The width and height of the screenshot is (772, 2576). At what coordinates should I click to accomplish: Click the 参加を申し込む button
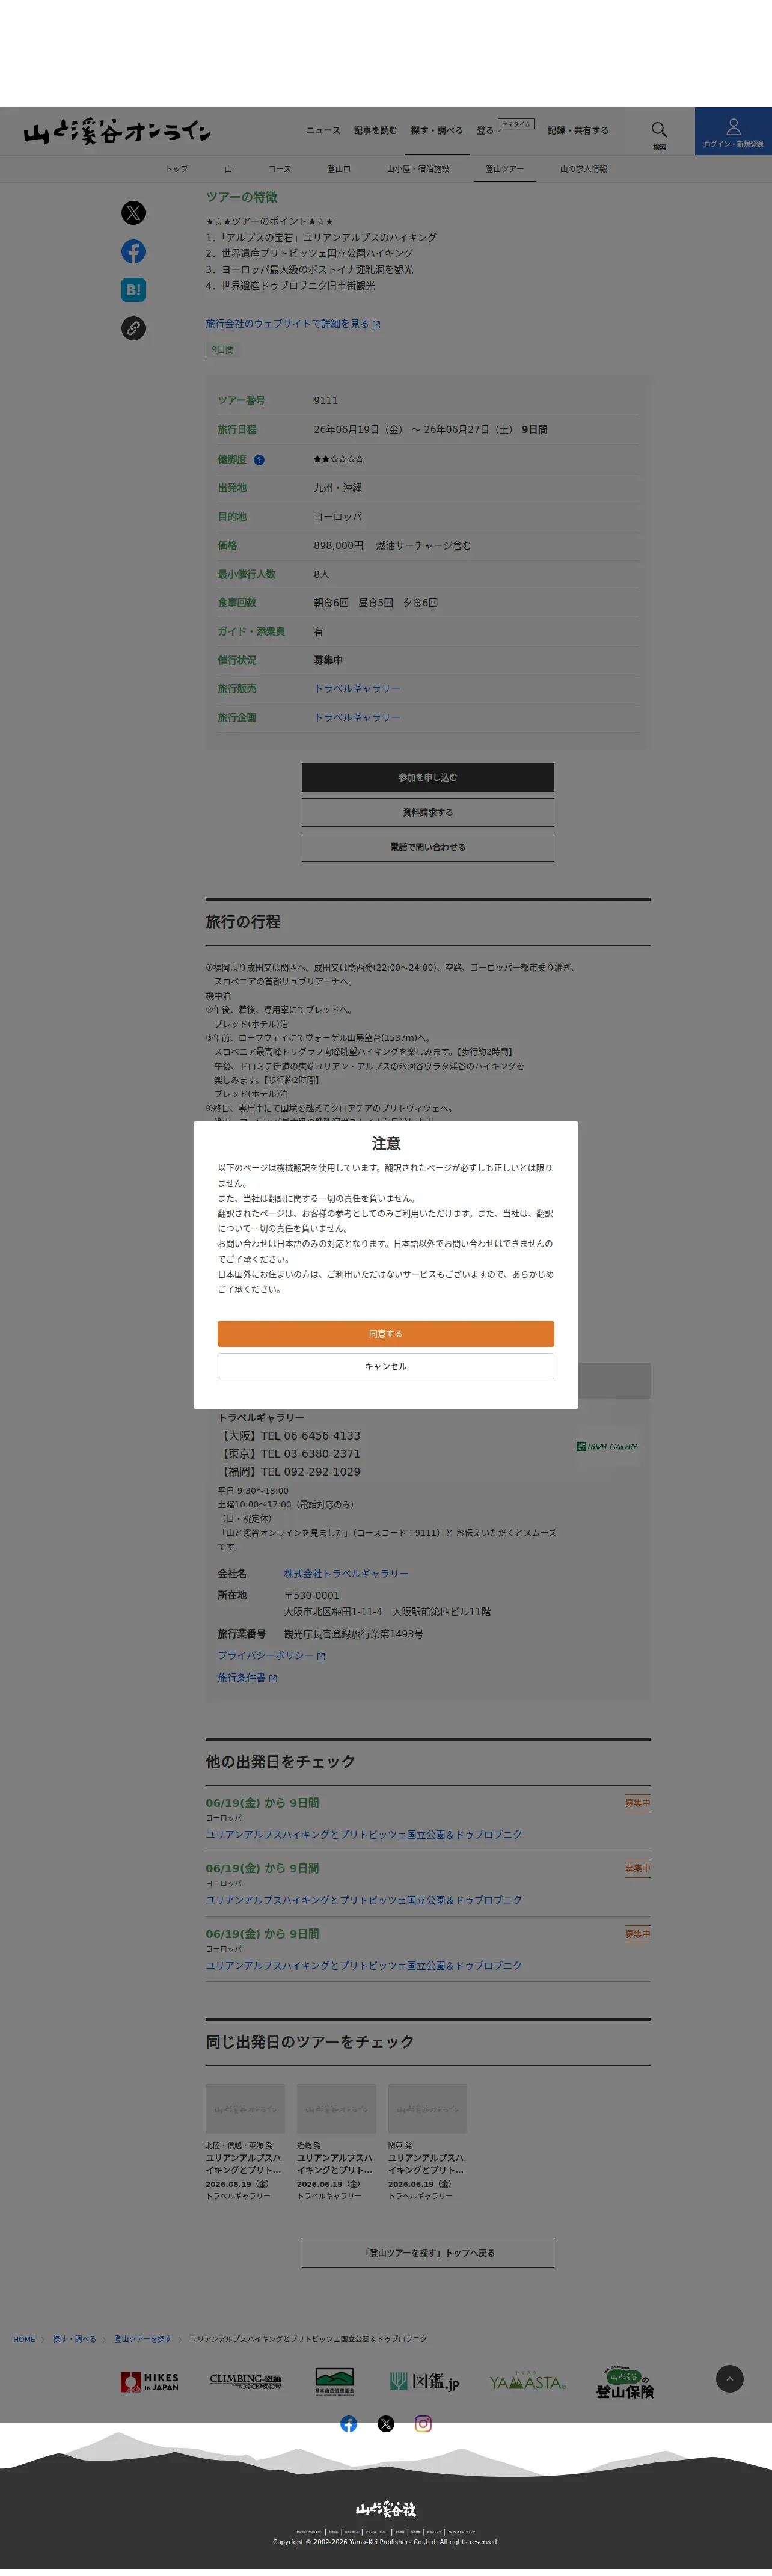[428, 777]
